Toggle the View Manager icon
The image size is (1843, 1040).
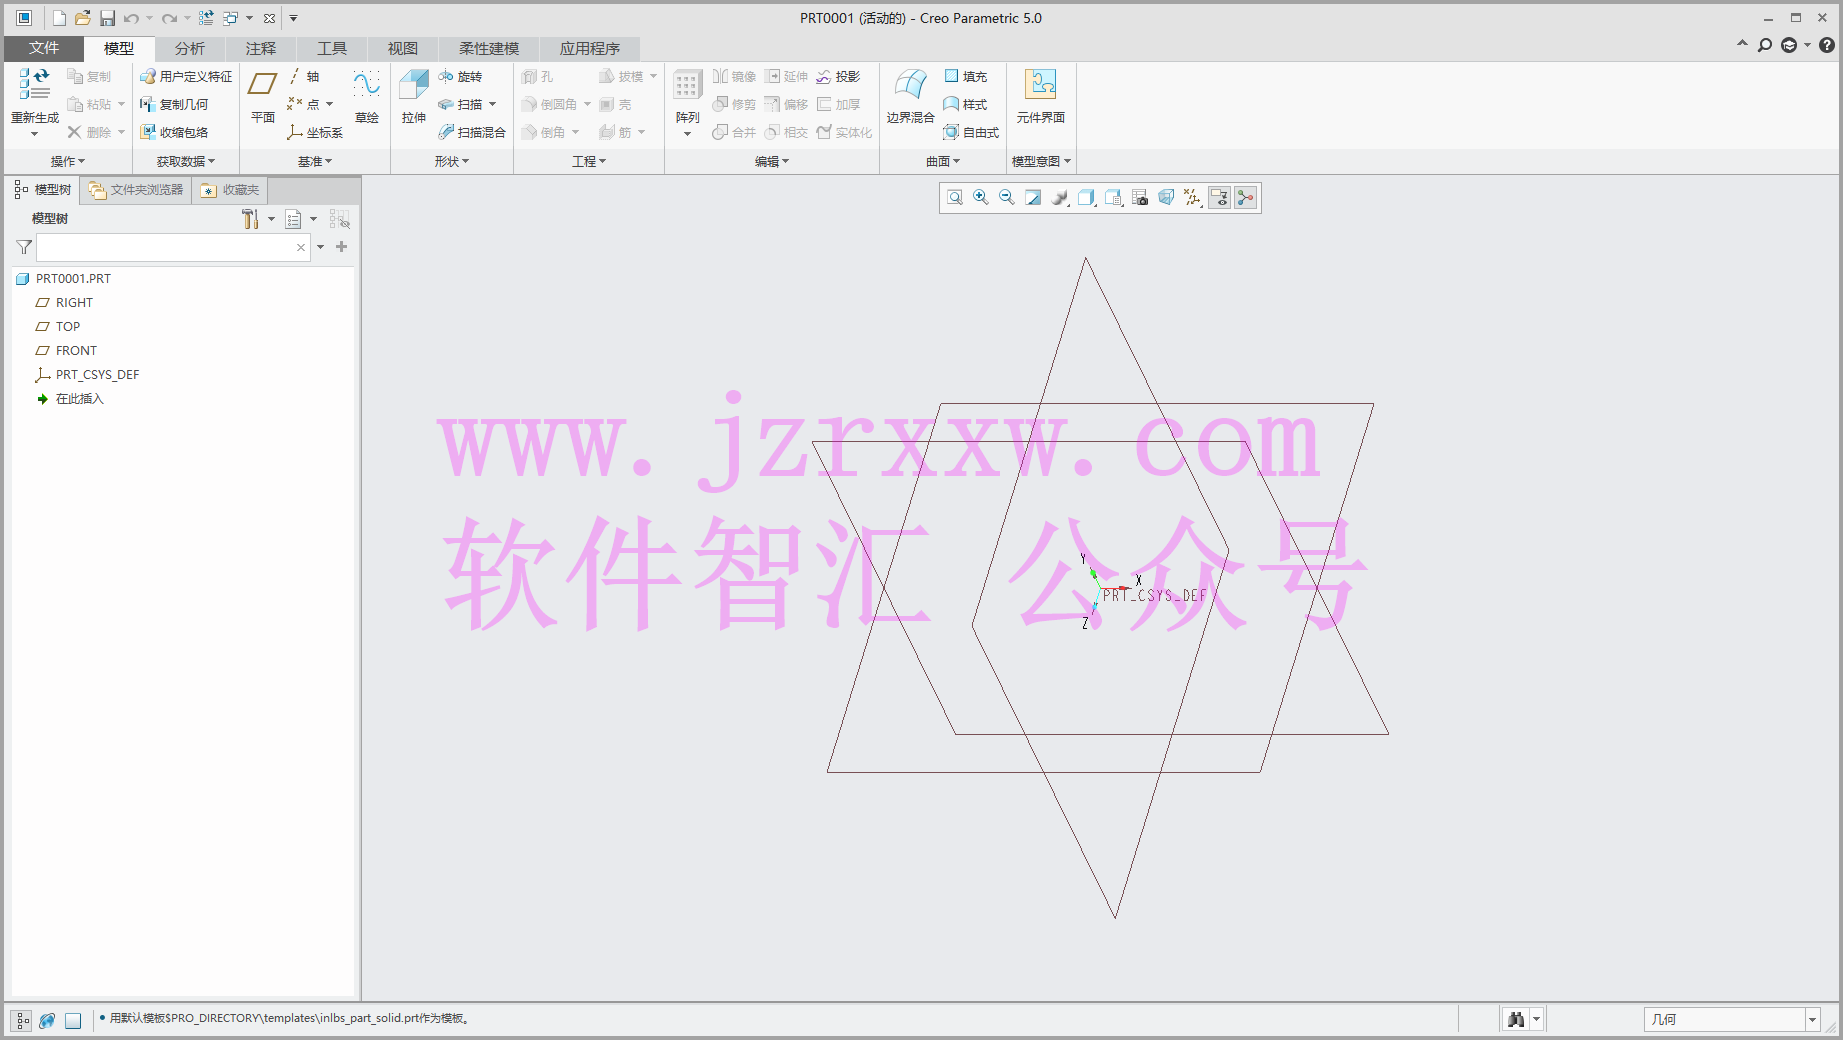pos(1140,198)
